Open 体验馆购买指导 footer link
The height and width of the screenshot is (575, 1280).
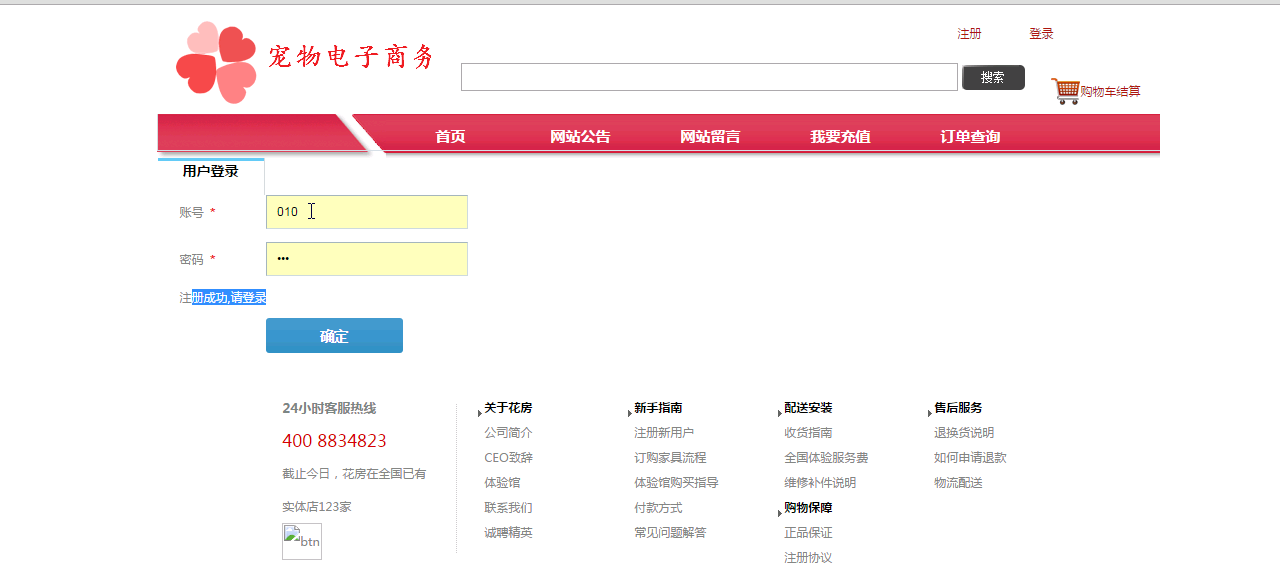click(676, 483)
